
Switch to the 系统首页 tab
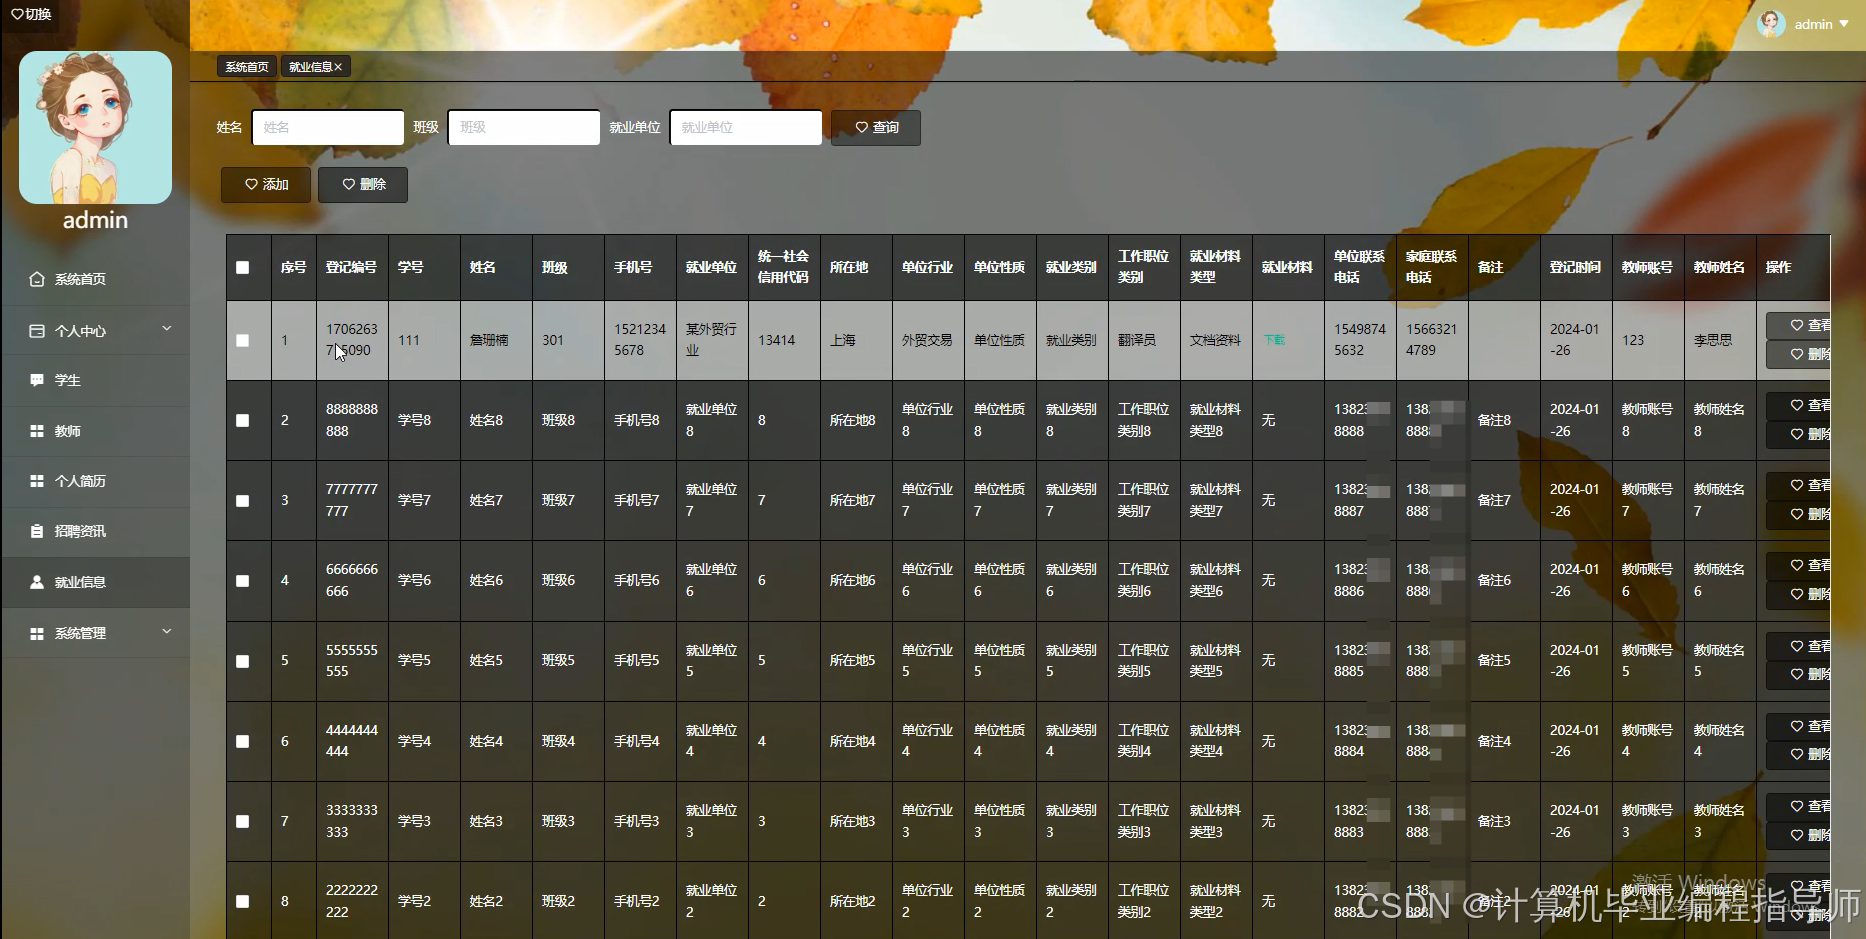pyautogui.click(x=247, y=67)
